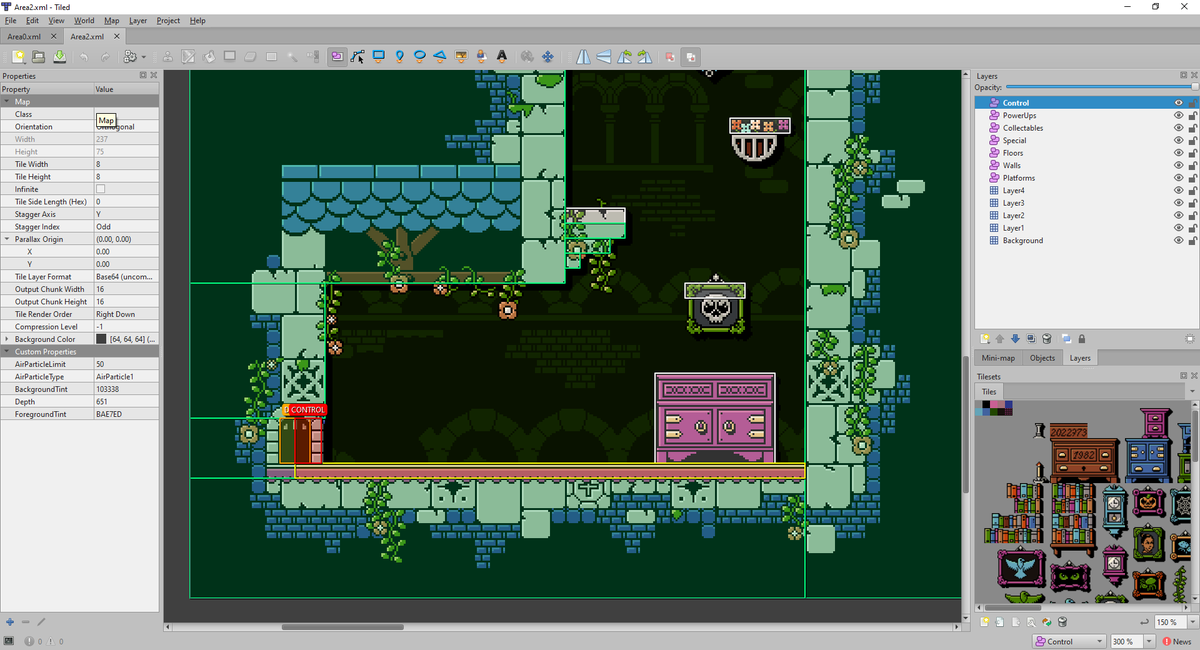Click the Background Color swatch

click(101, 339)
